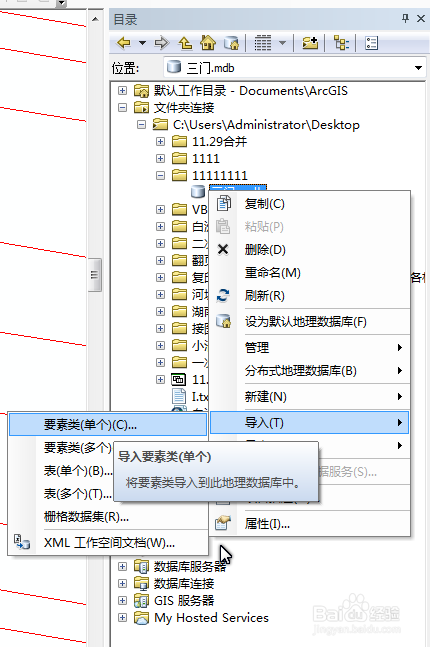Open the 新建(N) submenu
This screenshot has height=647, width=430.
[310, 397]
